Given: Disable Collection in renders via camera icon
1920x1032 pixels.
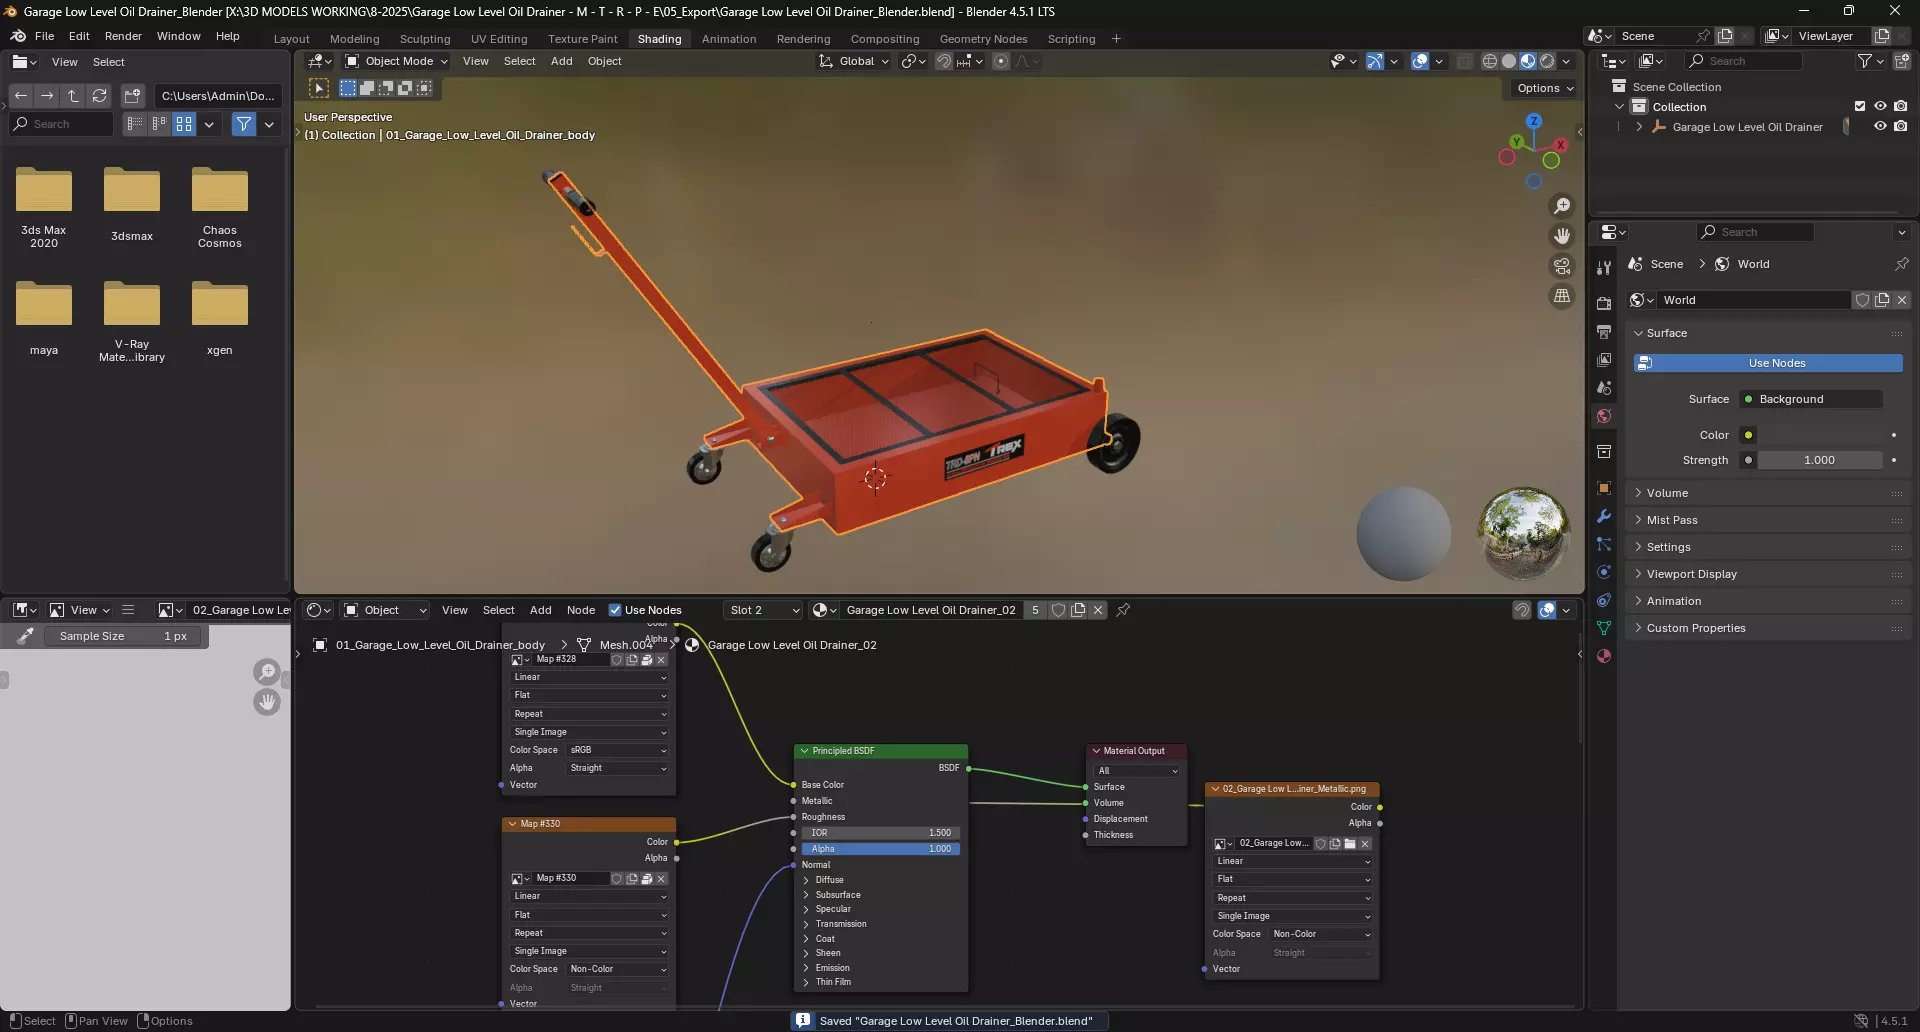Looking at the screenshot, I should point(1900,107).
